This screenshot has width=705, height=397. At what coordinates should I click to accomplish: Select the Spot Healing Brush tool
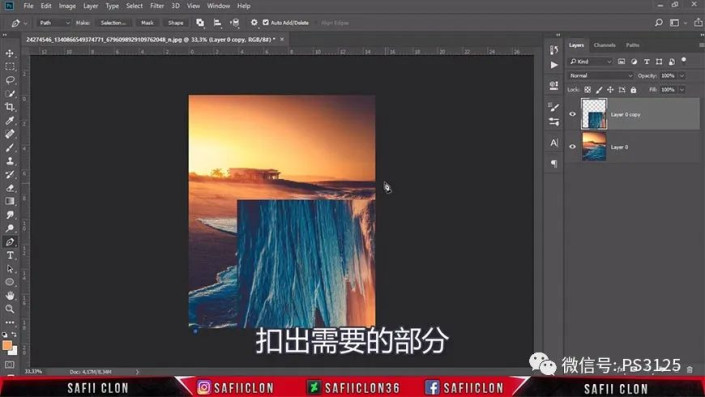pos(9,134)
